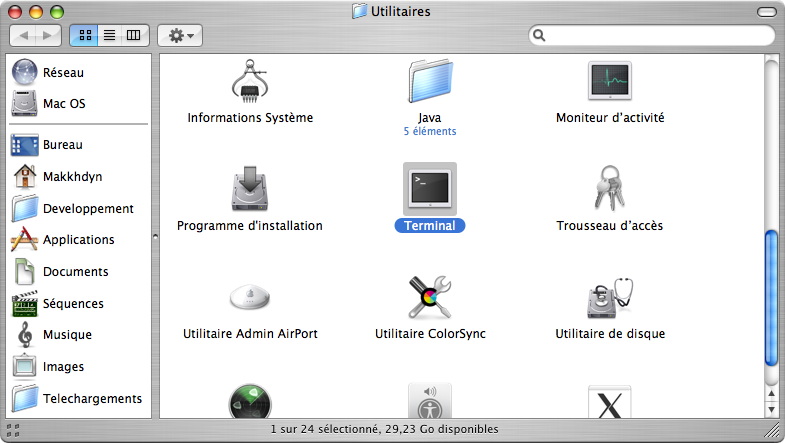Screen dimensions: 785x443
Task: Select the X11 application icon
Action: [610, 401]
